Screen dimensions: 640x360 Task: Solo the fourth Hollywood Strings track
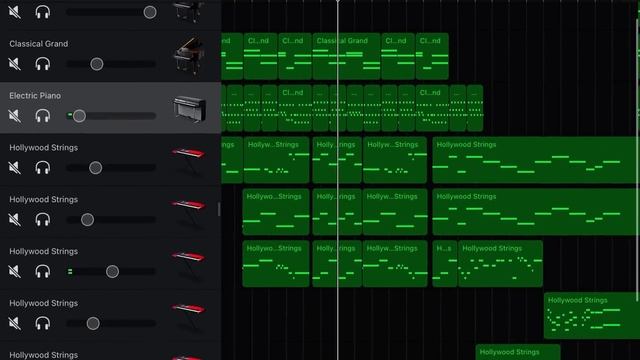(42, 323)
